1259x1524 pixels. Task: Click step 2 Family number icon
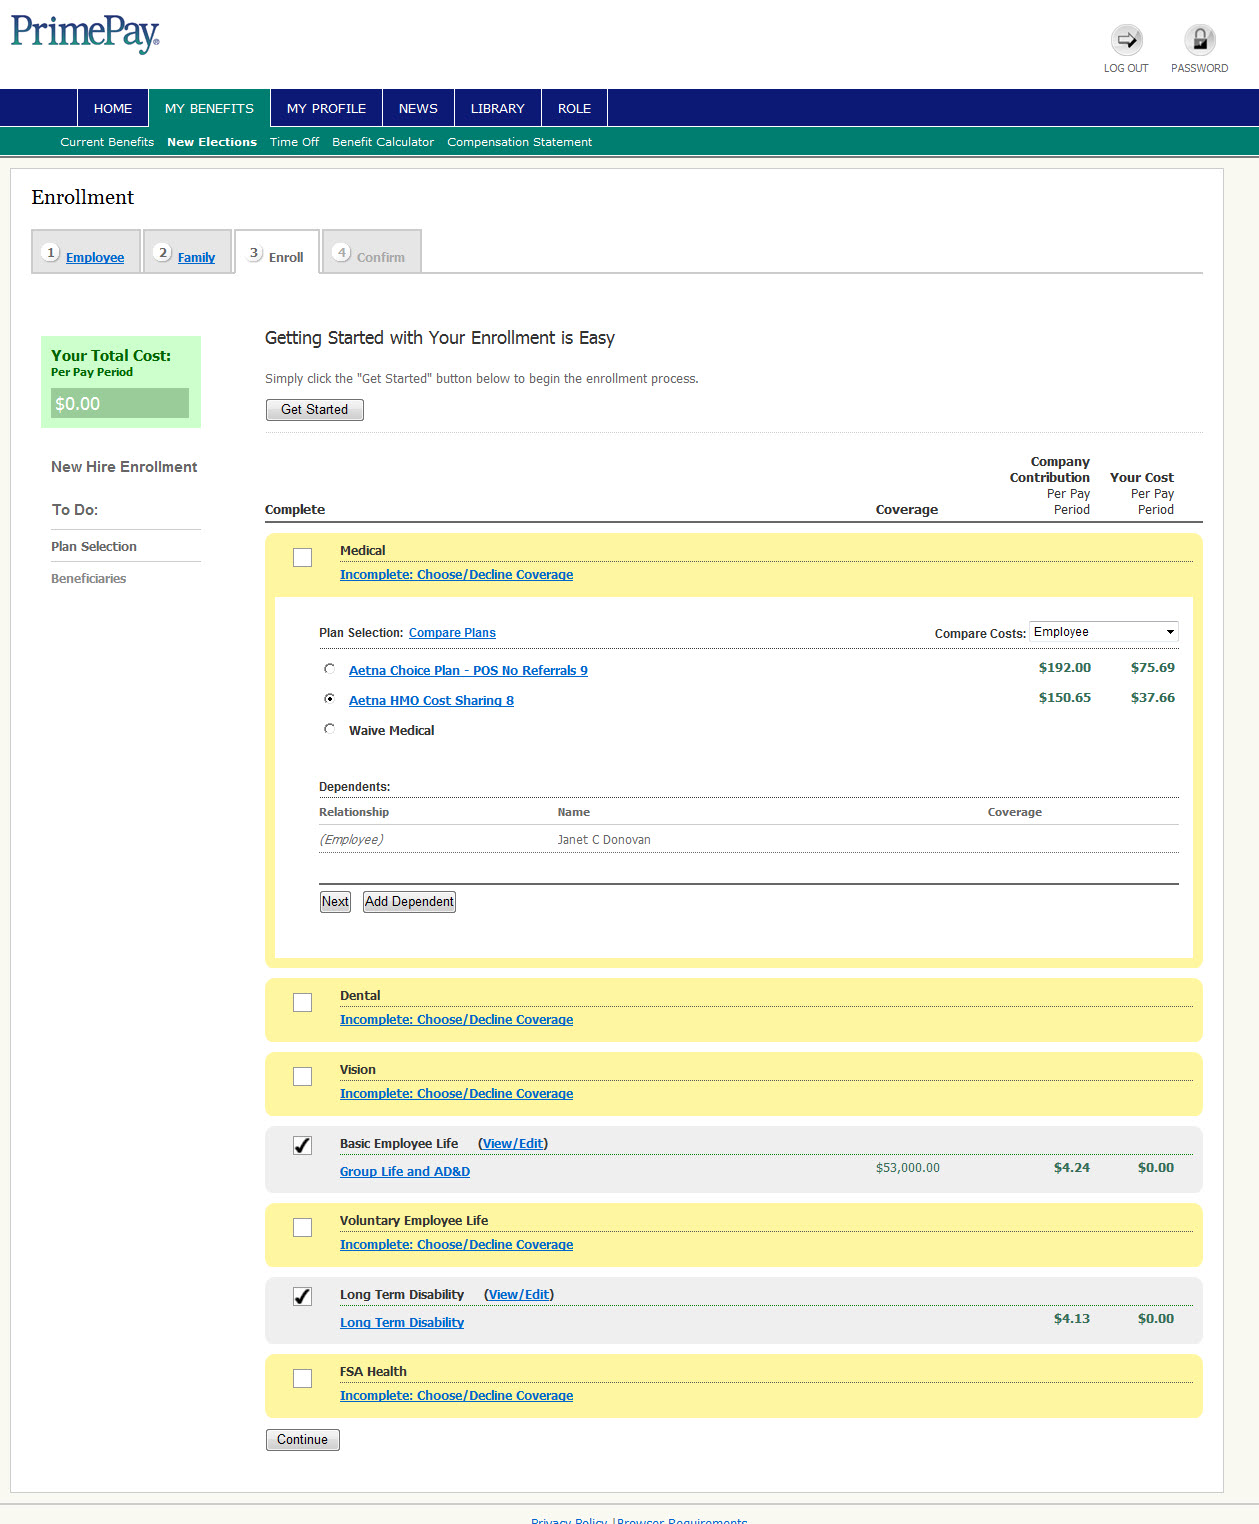[x=163, y=253]
